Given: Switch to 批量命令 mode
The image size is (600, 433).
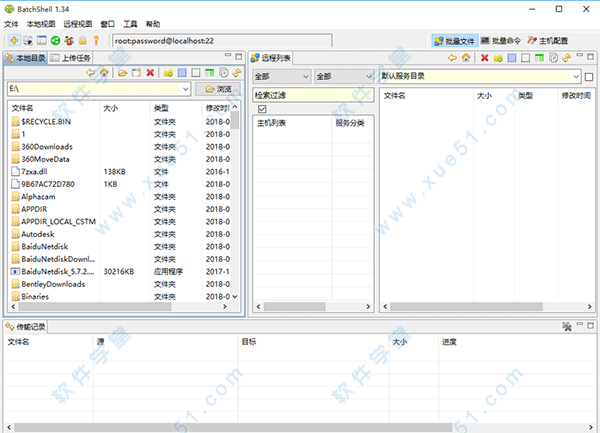Looking at the screenshot, I should (501, 41).
